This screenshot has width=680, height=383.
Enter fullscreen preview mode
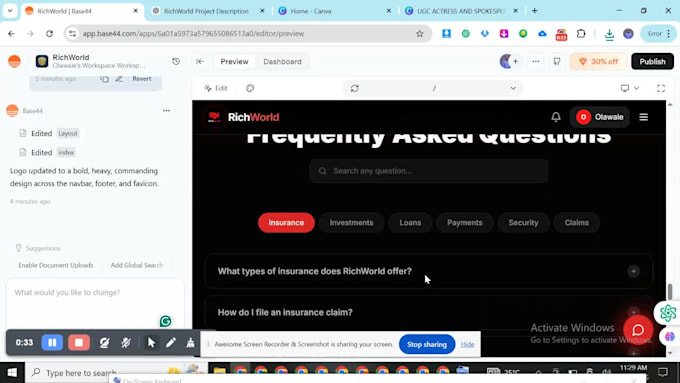pos(661,88)
